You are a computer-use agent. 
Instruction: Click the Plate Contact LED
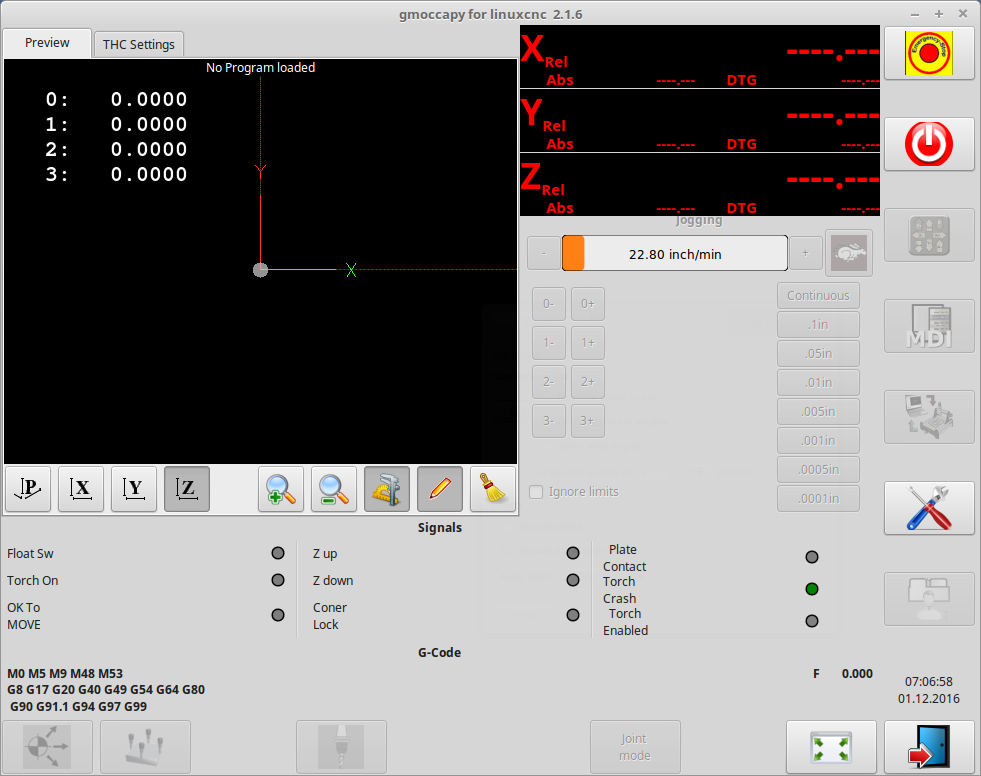click(x=811, y=557)
